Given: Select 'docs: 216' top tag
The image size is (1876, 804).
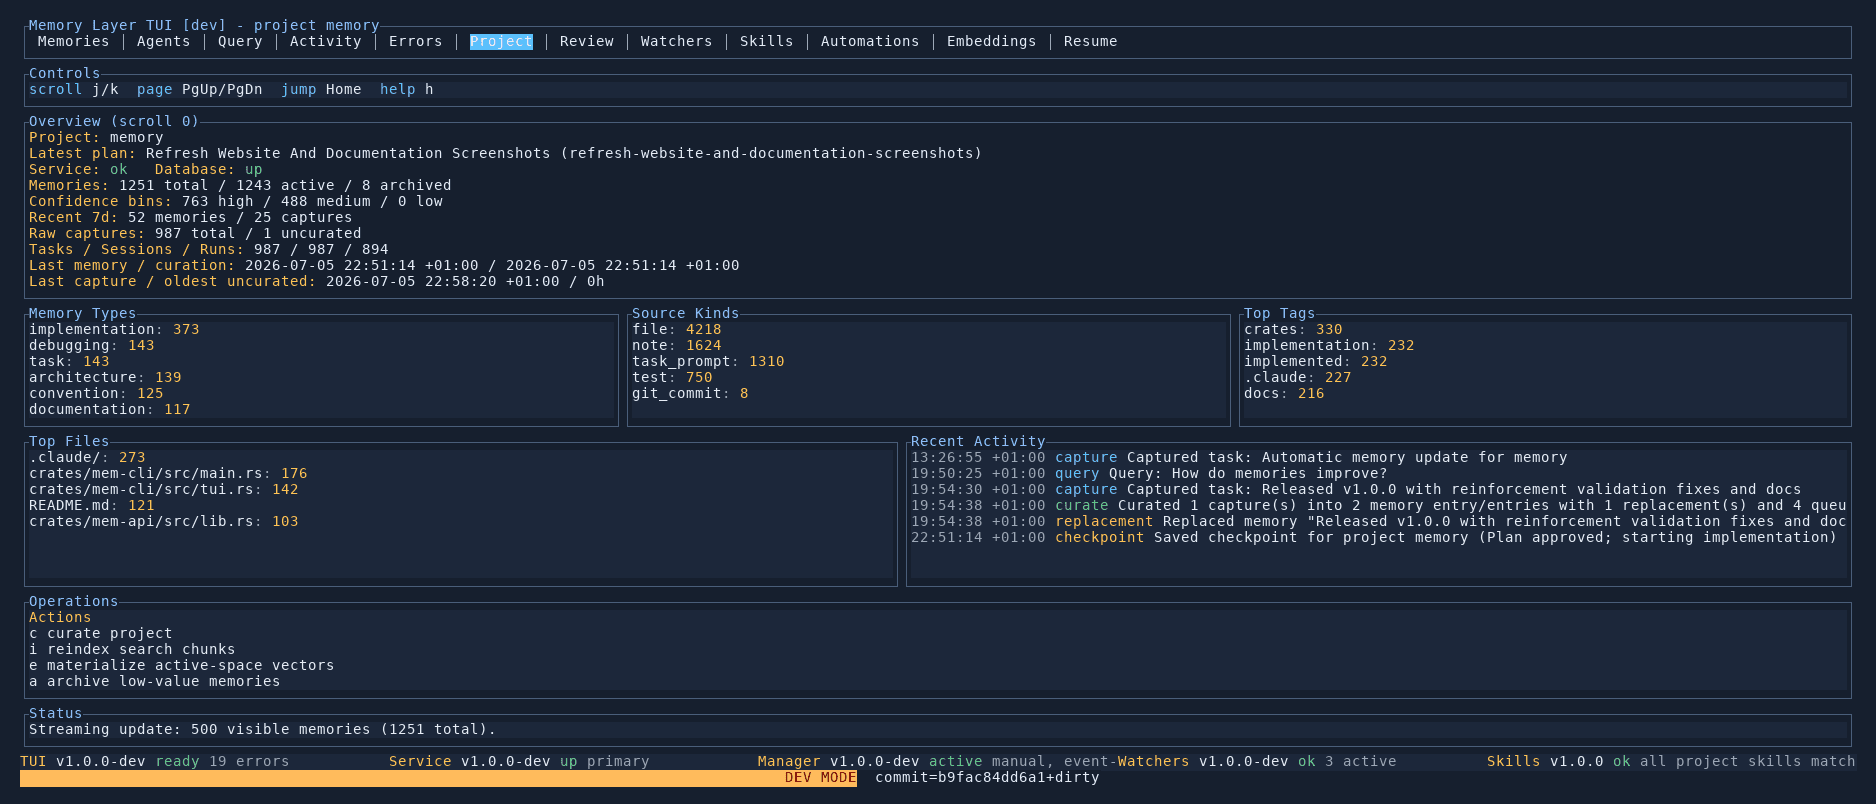Looking at the screenshot, I should point(1284,393).
